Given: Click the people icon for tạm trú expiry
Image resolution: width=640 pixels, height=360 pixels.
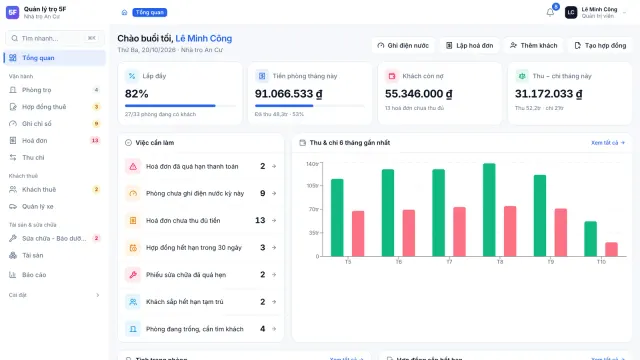Looking at the screenshot, I should (x=133, y=302).
